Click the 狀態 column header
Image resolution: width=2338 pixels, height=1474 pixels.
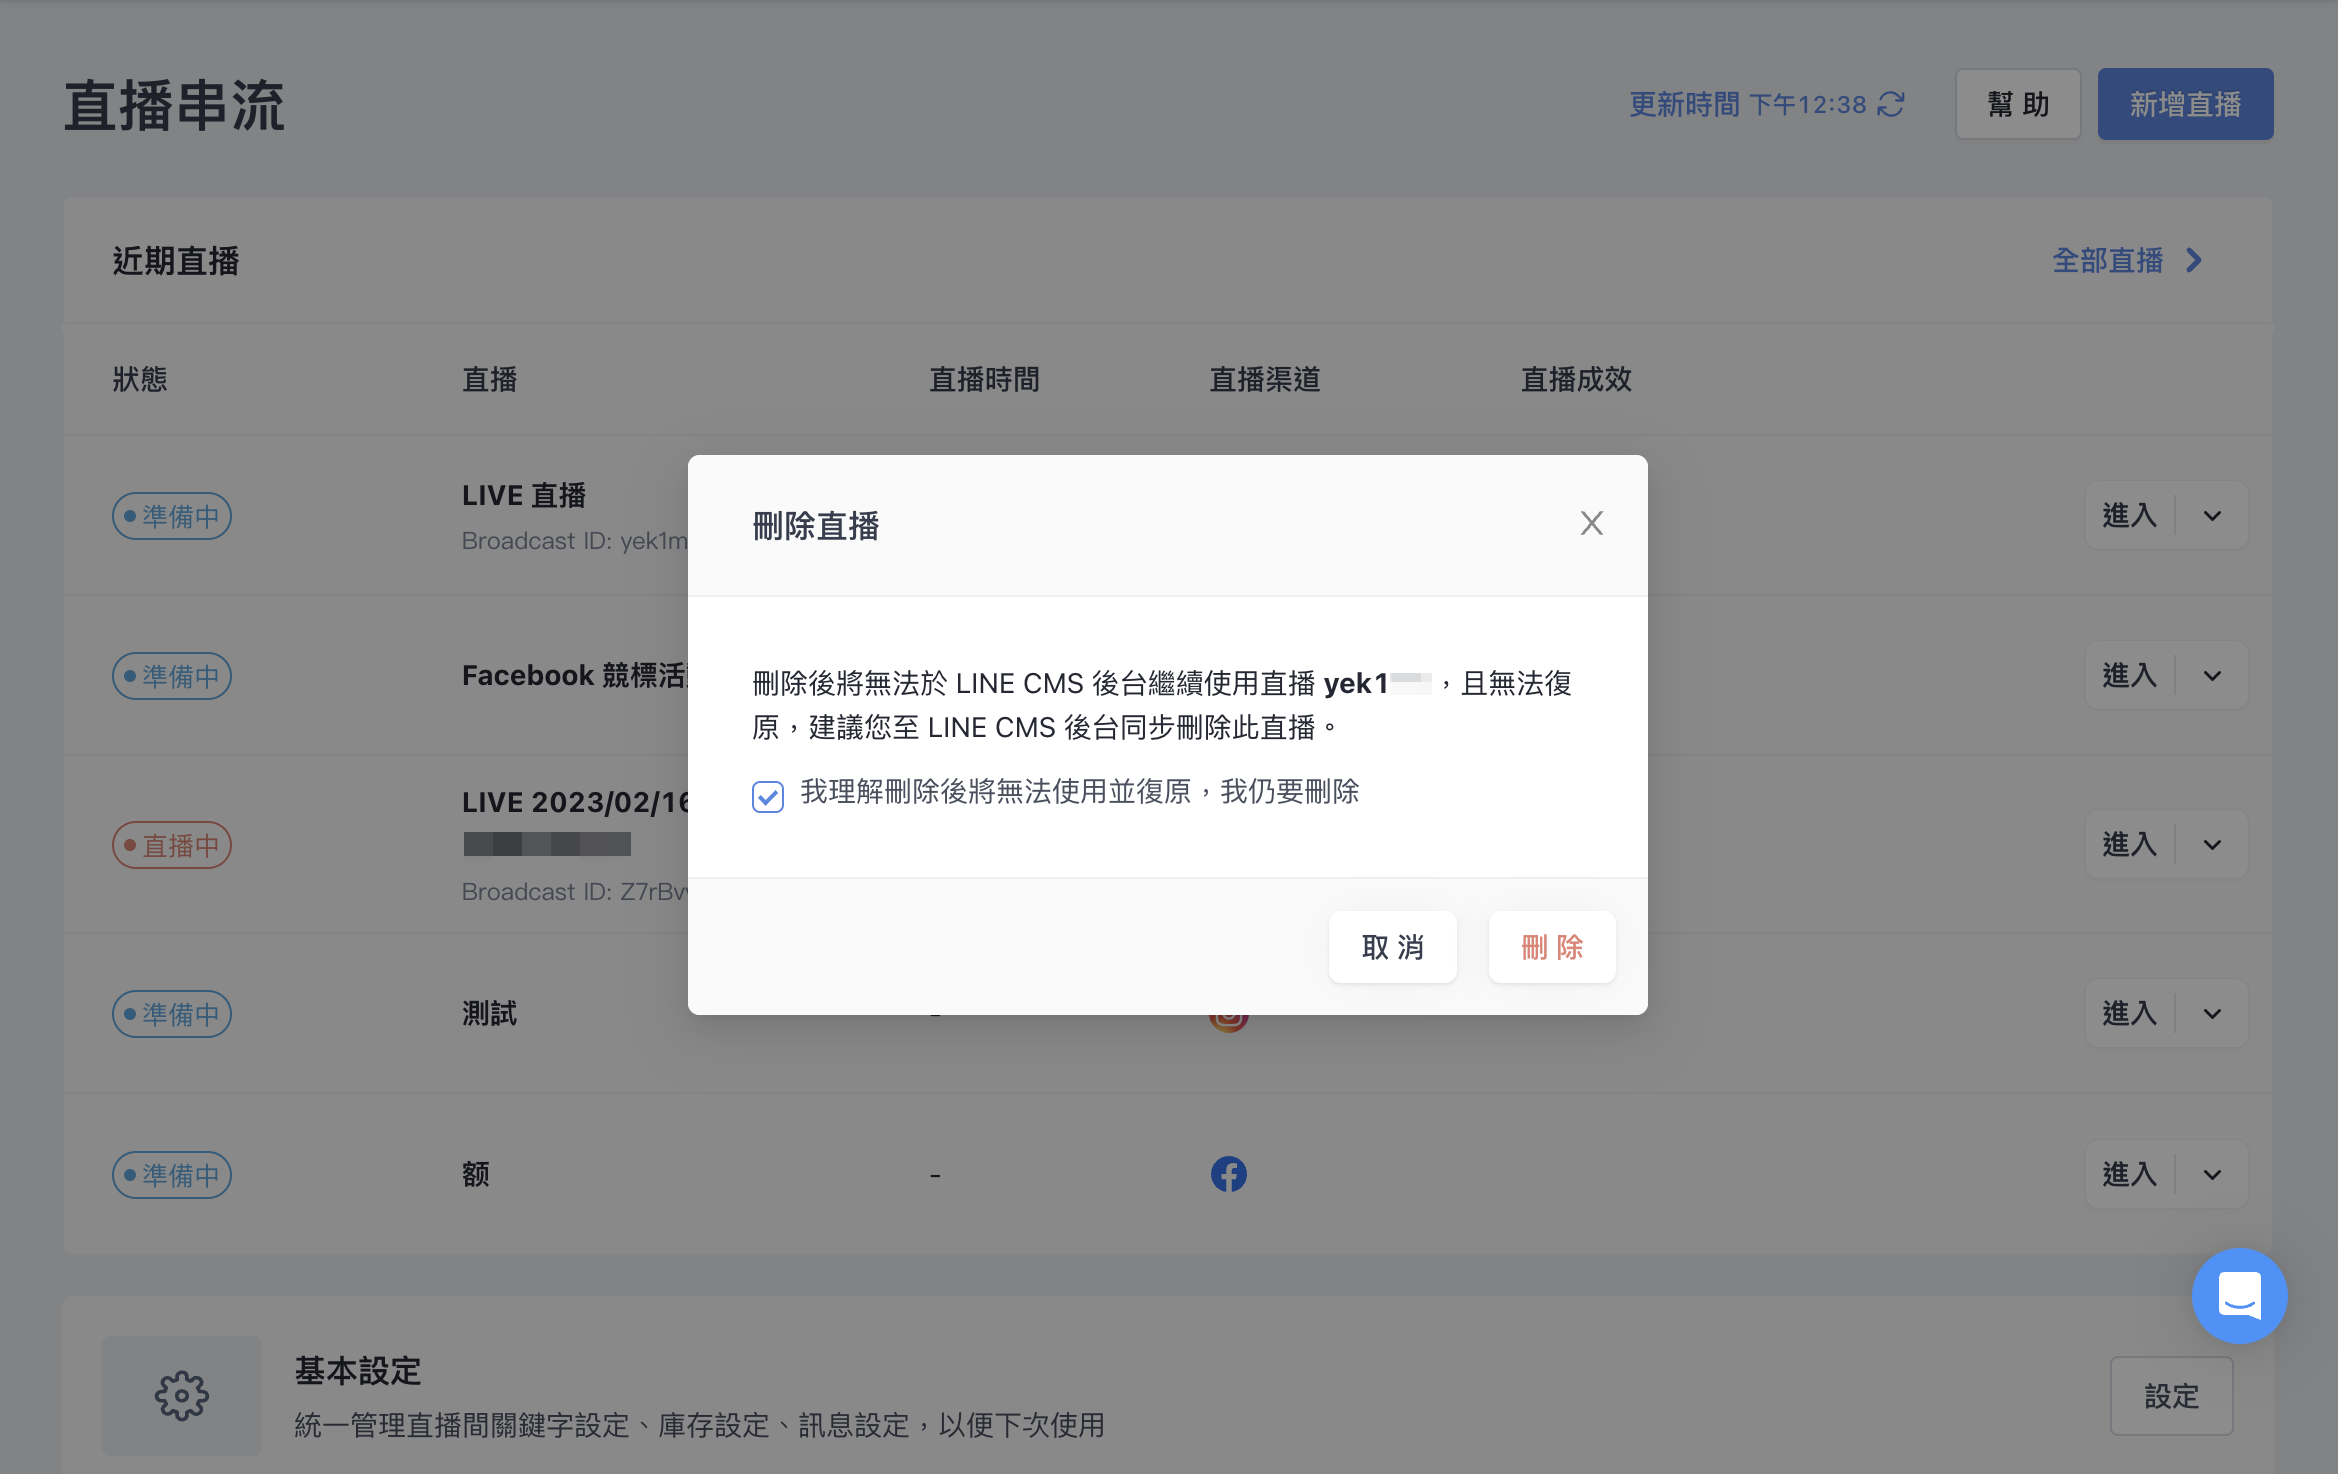[140, 380]
